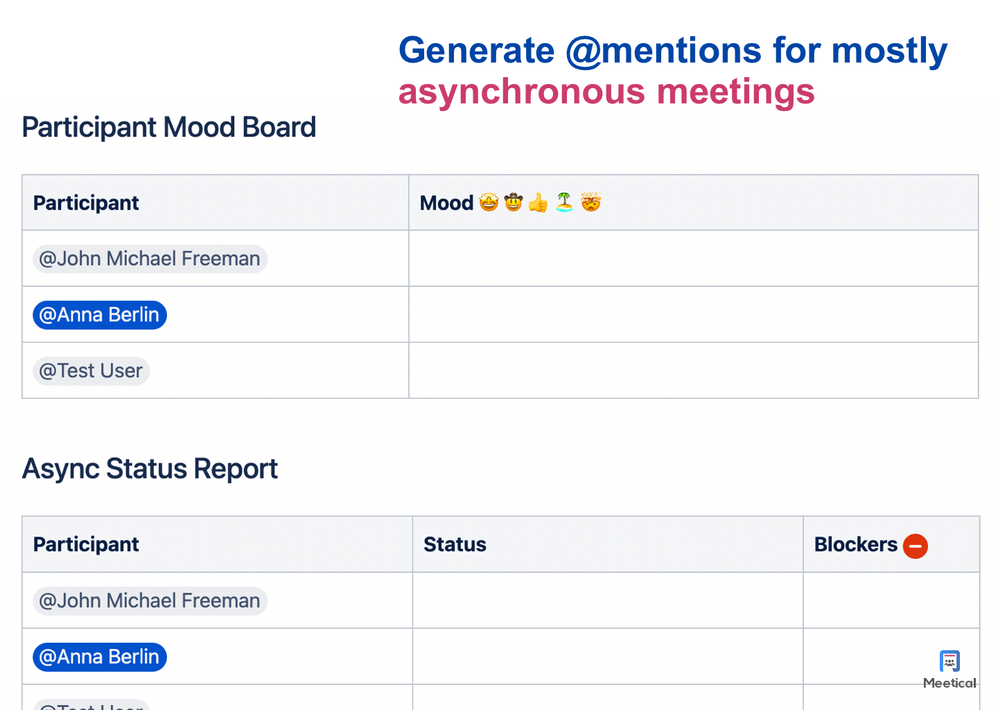Image resolution: width=998 pixels, height=710 pixels.
Task: Click Anna Berlin's empty Mood cell
Action: coord(692,315)
